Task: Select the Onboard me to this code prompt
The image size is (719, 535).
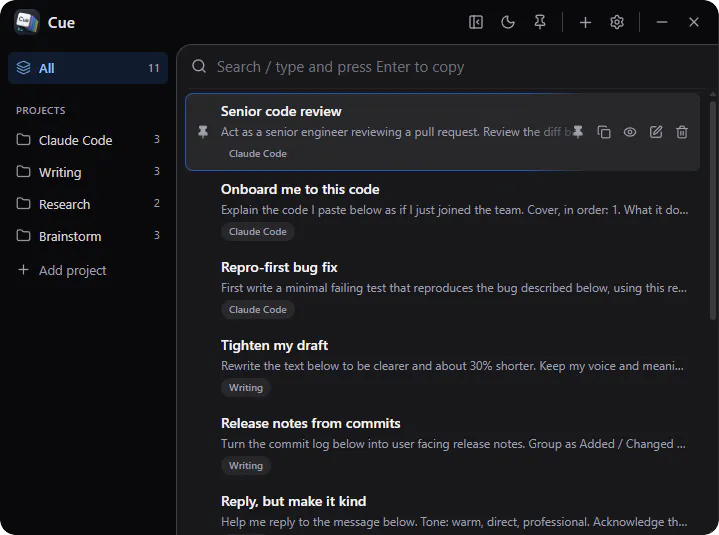Action: 442,210
